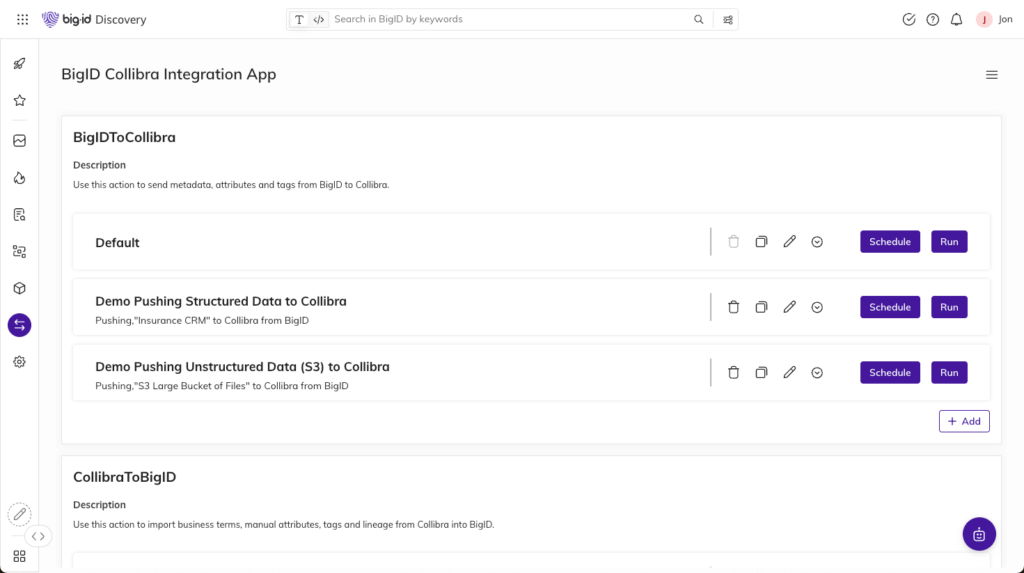Screen dimensions: 1024x573
Task: Toggle code query mode in search bar
Action: point(318,19)
